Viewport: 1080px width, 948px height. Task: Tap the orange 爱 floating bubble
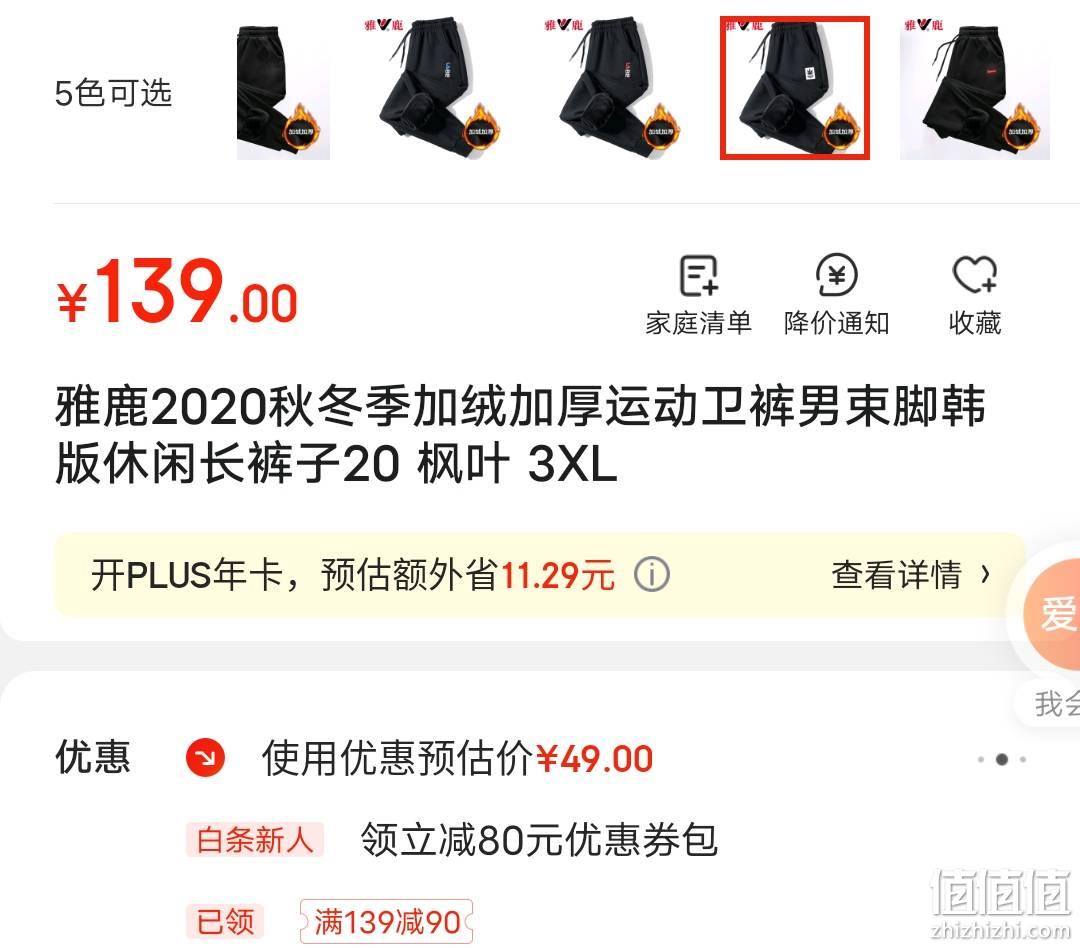coord(1052,613)
